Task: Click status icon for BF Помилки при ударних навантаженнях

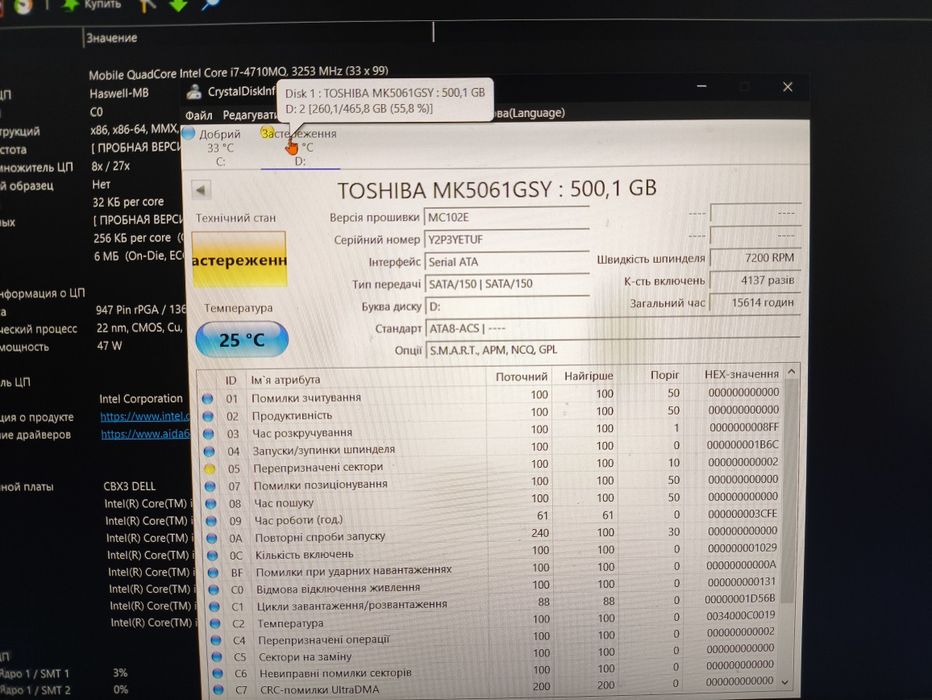Action: pos(213,573)
